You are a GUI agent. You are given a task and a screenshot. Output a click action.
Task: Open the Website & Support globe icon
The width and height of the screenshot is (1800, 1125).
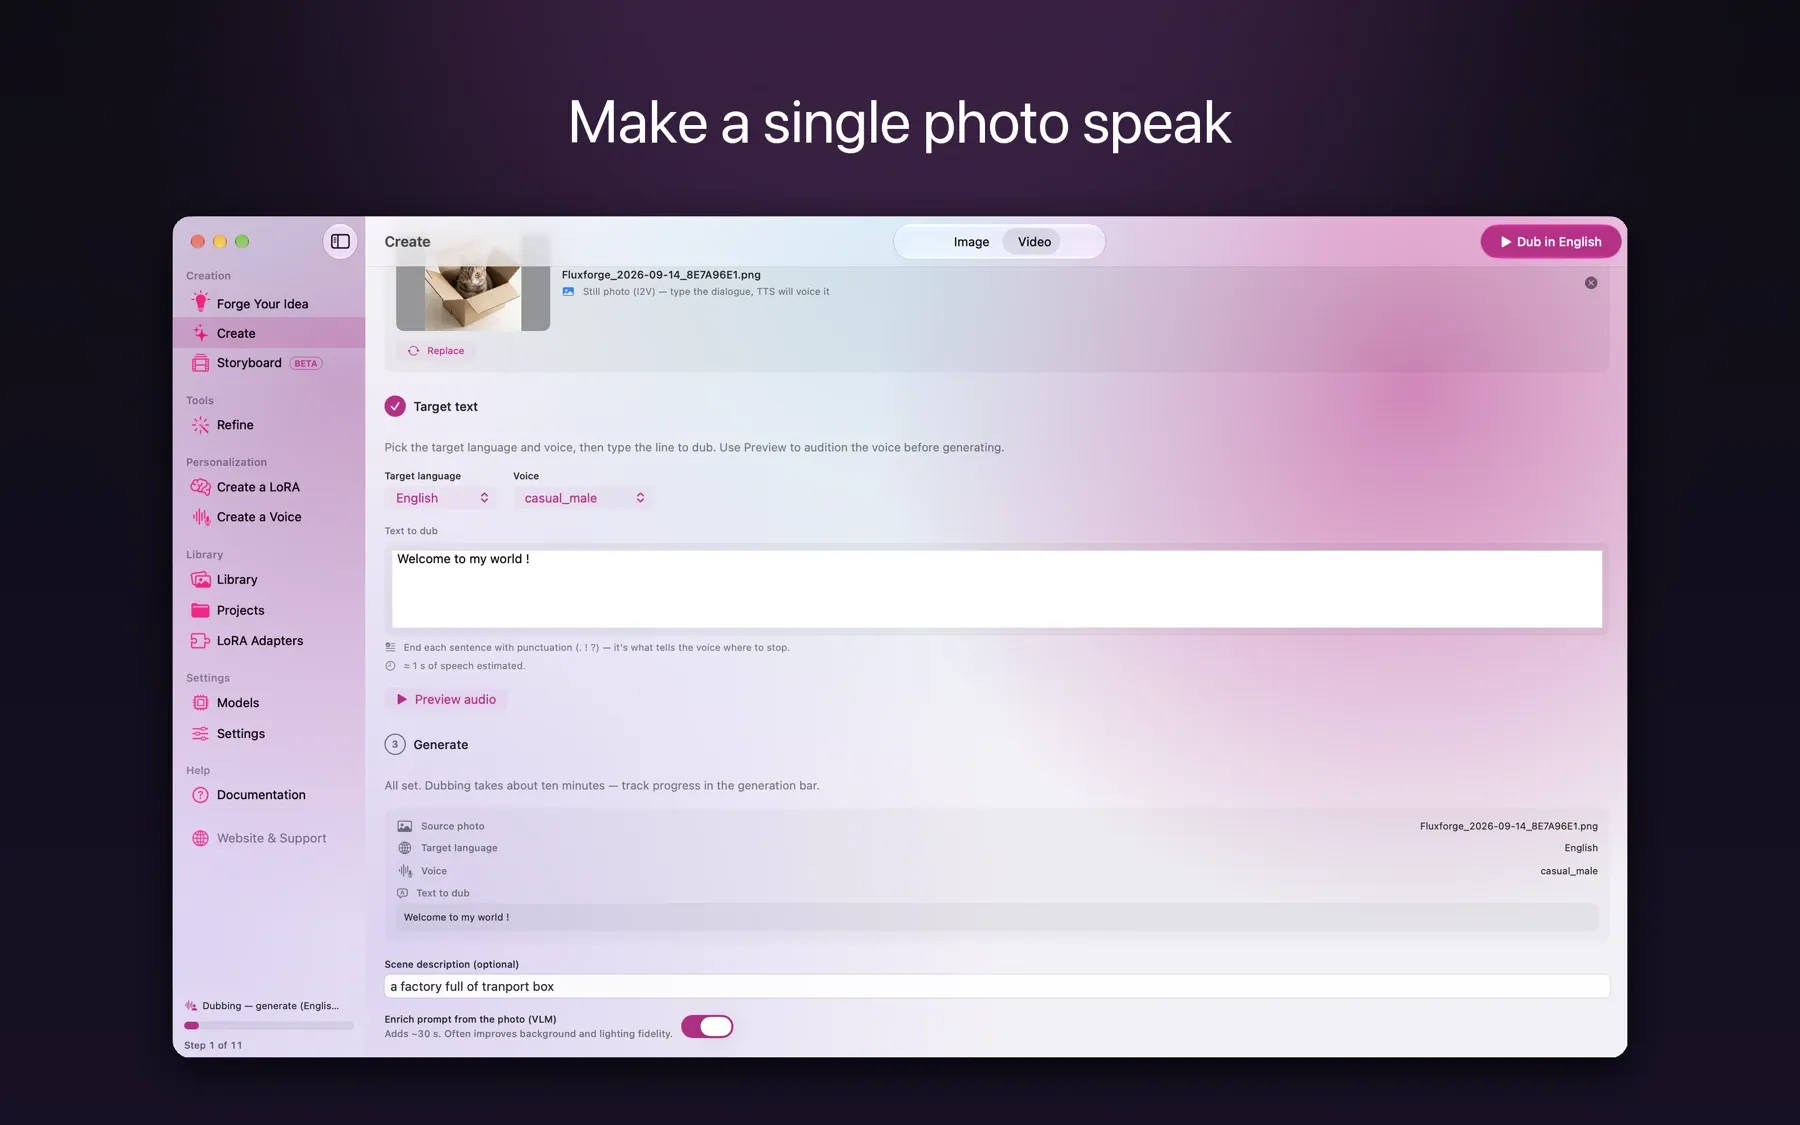pos(200,838)
